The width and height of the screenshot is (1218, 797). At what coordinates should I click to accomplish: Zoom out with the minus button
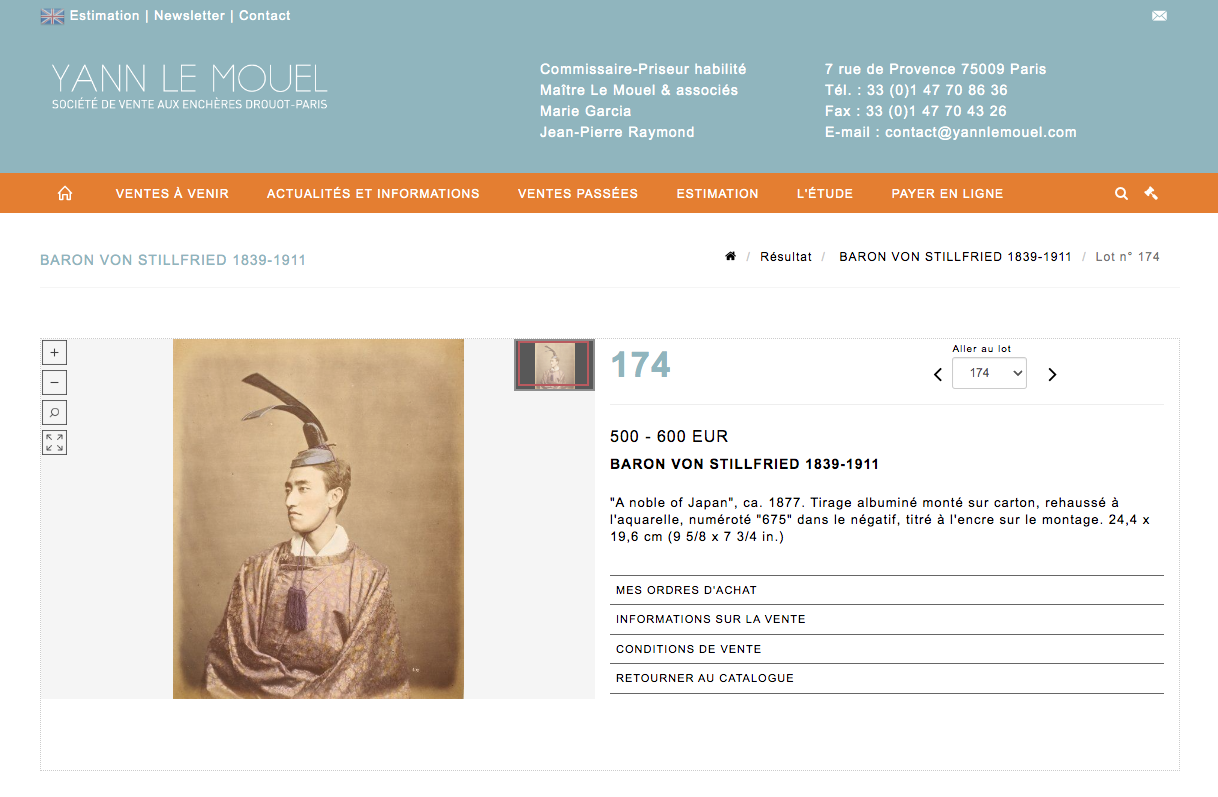point(55,382)
